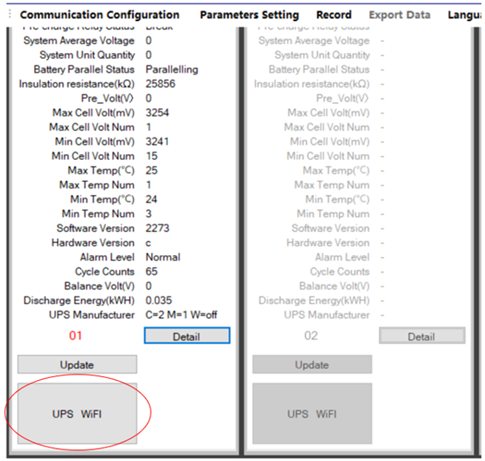Click the Battery Parallel Status label in unit 01
Viewport: 485px width, 461px height.
pos(84,69)
